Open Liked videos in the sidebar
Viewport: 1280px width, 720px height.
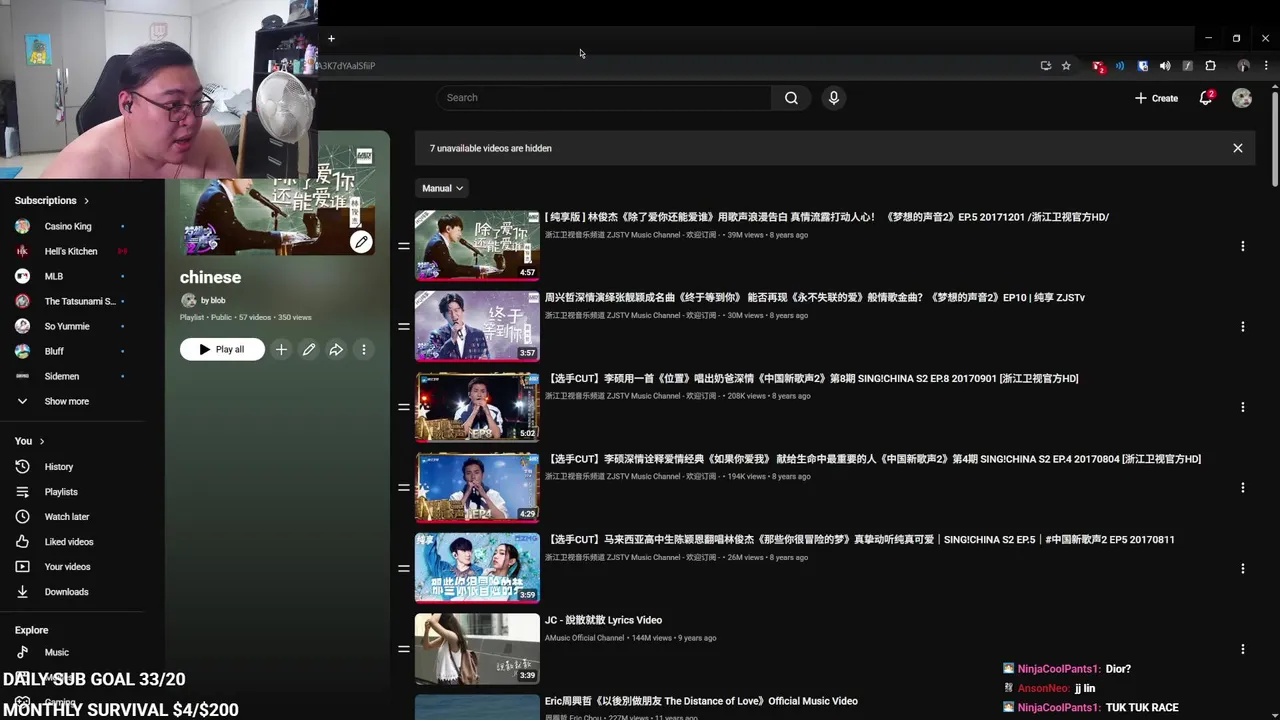coord(68,542)
